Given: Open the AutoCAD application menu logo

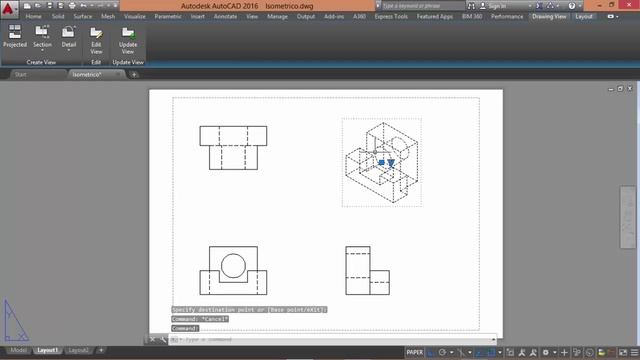Looking at the screenshot, I should (x=8, y=9).
